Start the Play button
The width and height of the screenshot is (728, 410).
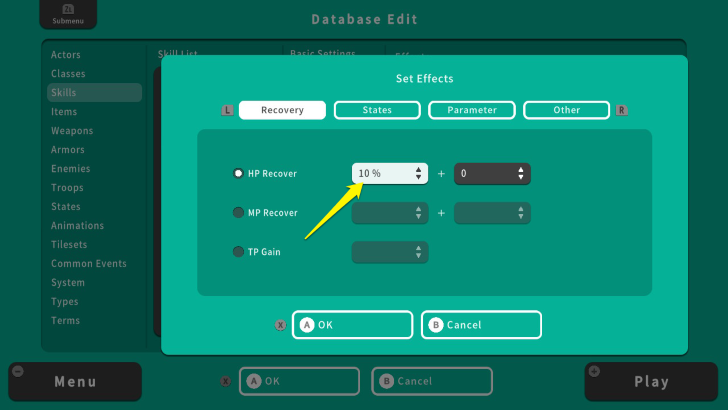click(651, 382)
